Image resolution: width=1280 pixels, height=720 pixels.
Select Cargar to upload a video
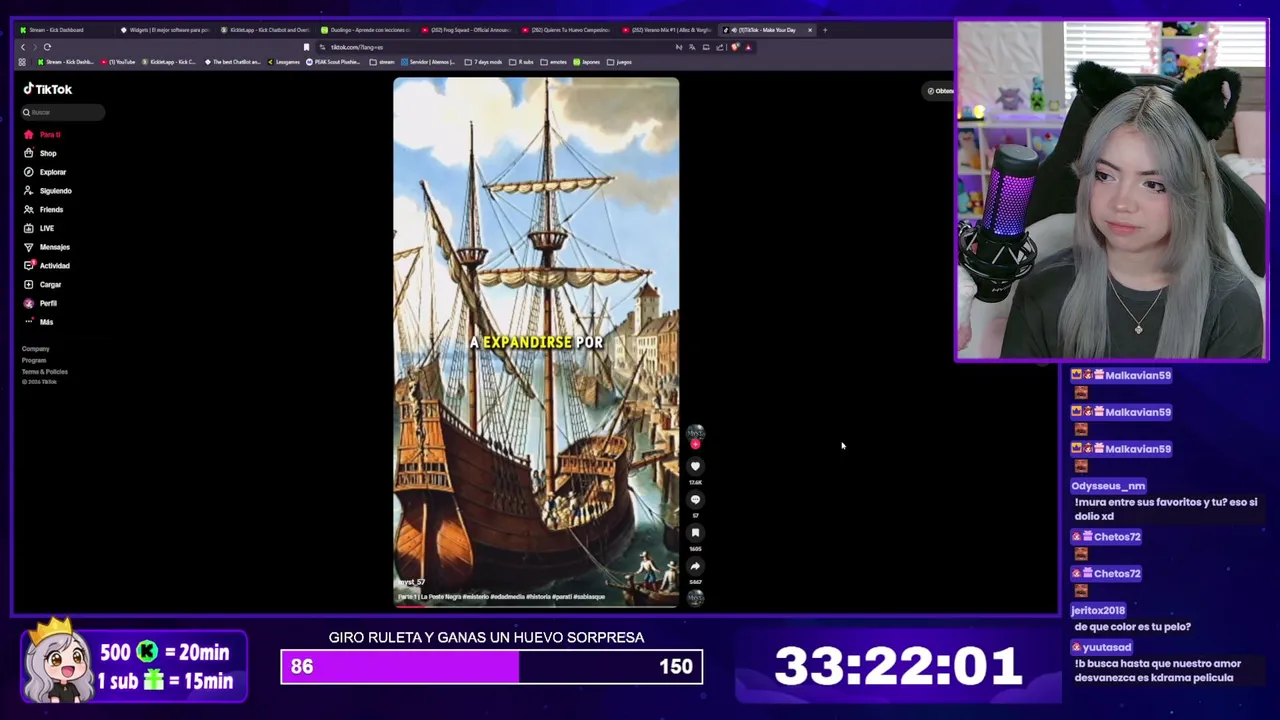click(43, 285)
